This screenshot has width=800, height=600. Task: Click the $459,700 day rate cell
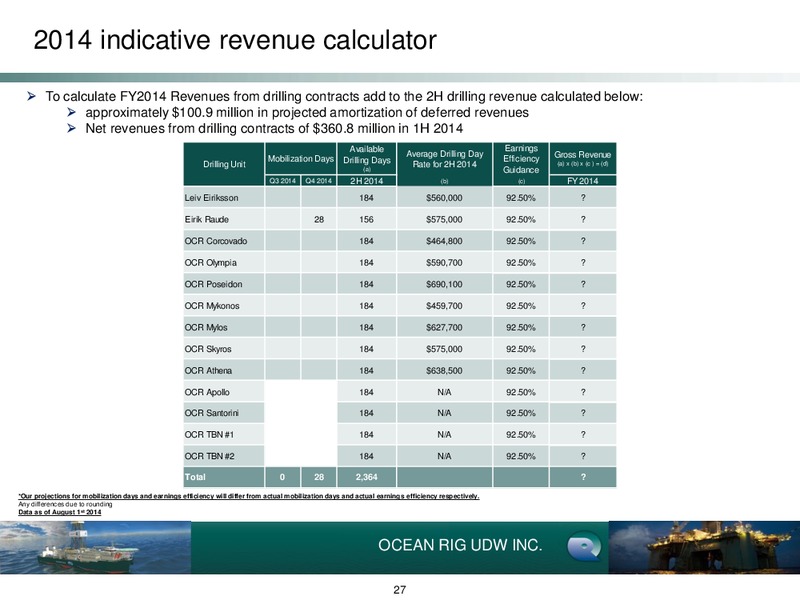(444, 306)
